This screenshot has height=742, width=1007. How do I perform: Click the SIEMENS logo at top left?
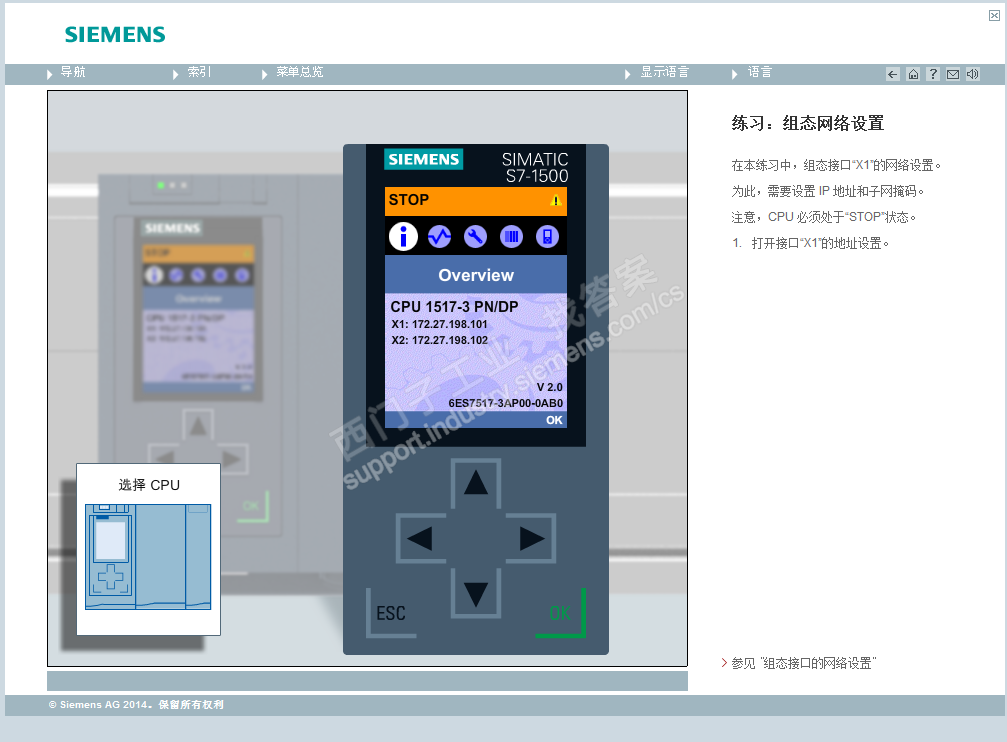(x=115, y=35)
